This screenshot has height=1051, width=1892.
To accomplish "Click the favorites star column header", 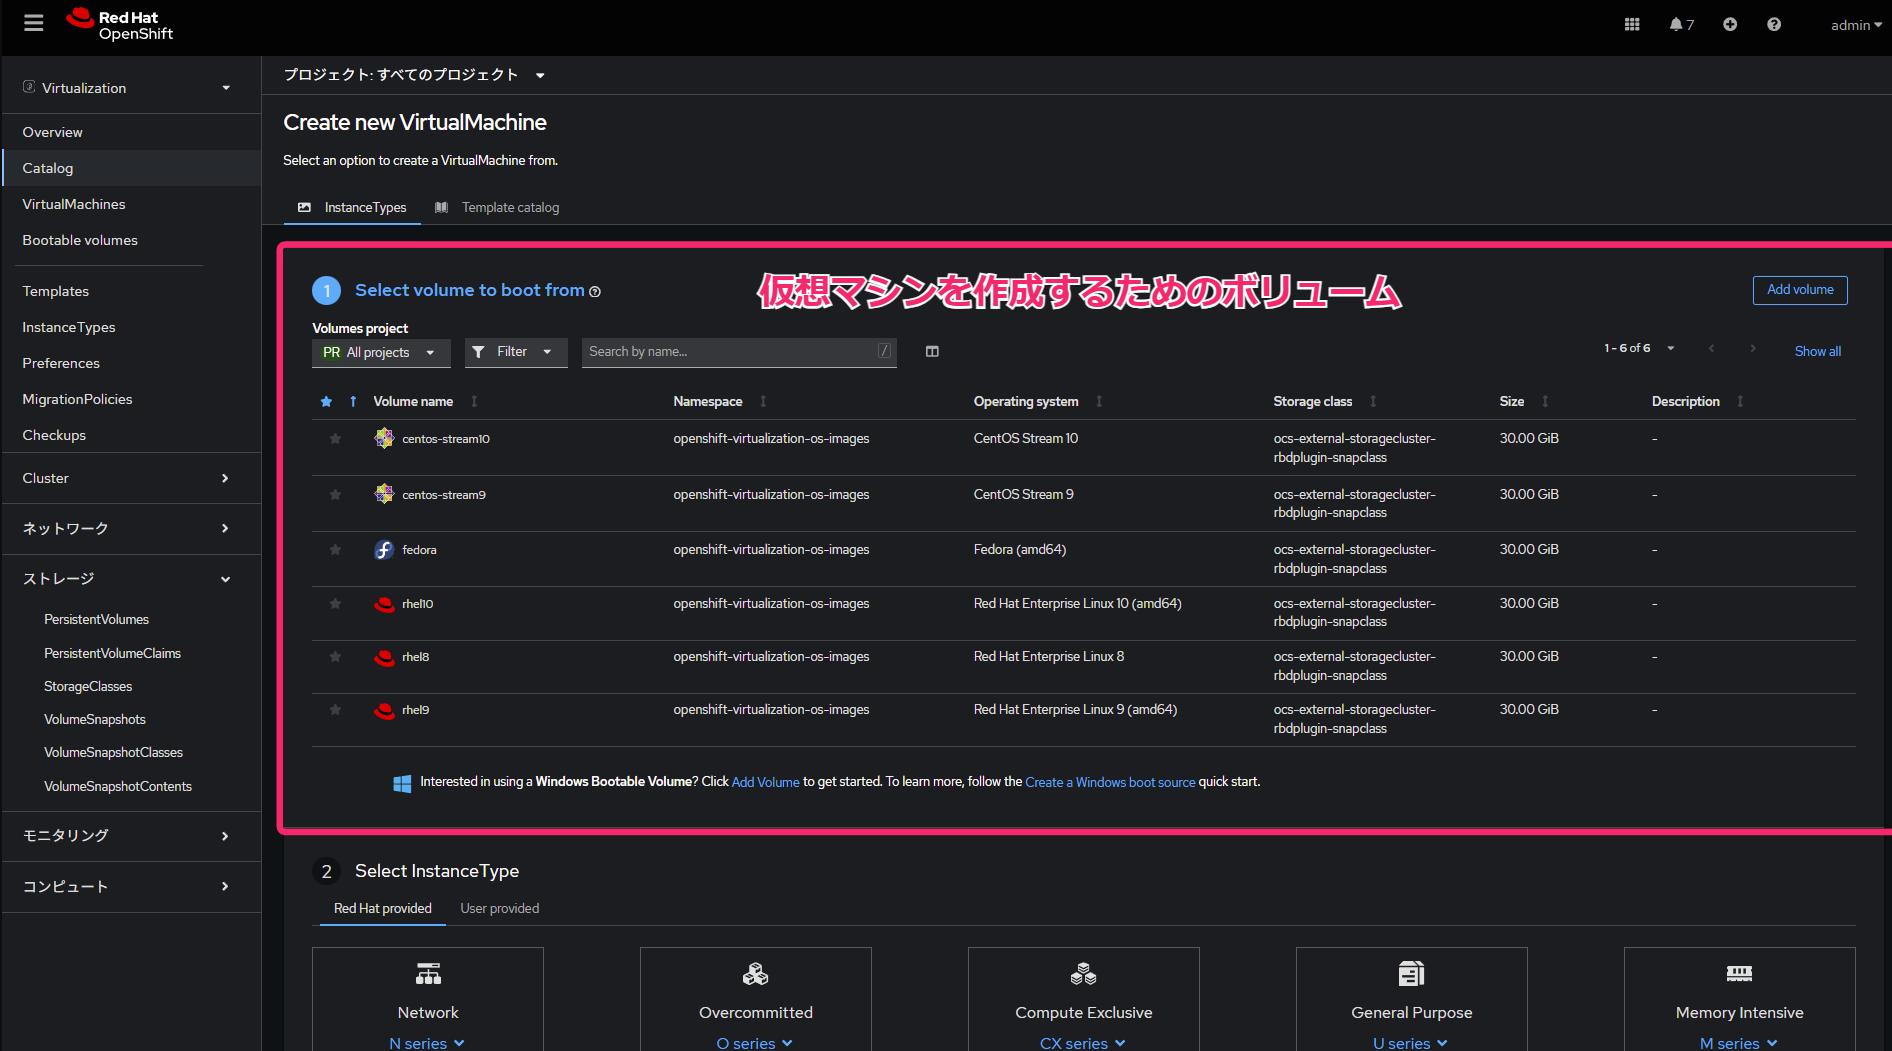I will (326, 401).
